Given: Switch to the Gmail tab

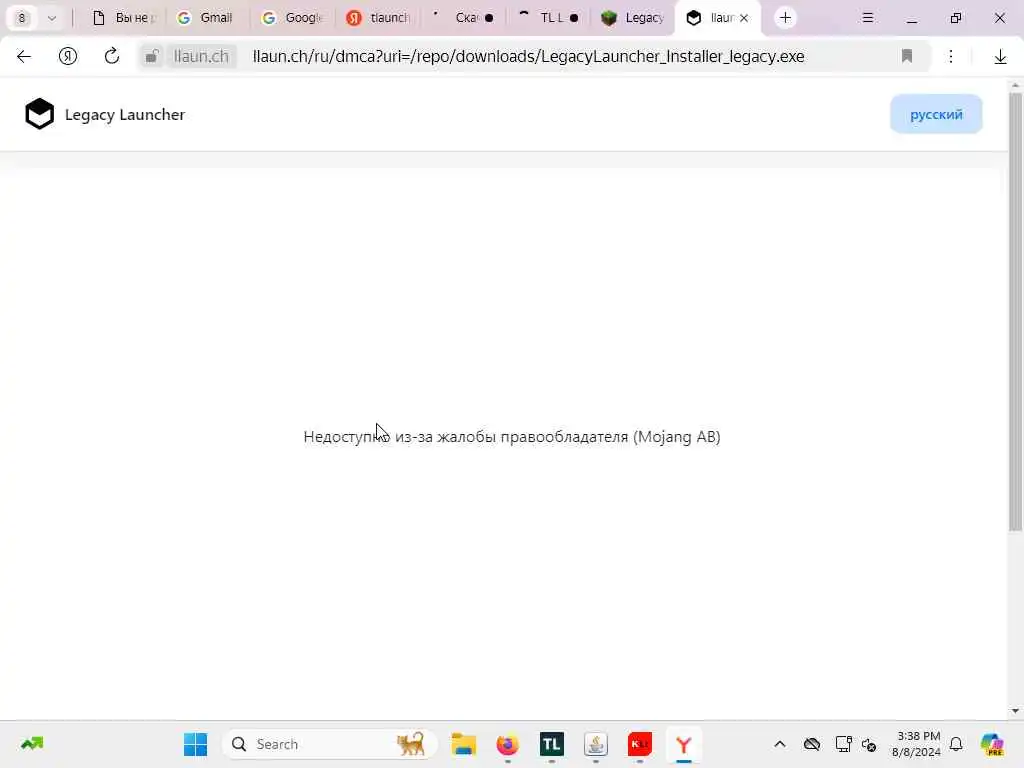Looking at the screenshot, I should 206,18.
